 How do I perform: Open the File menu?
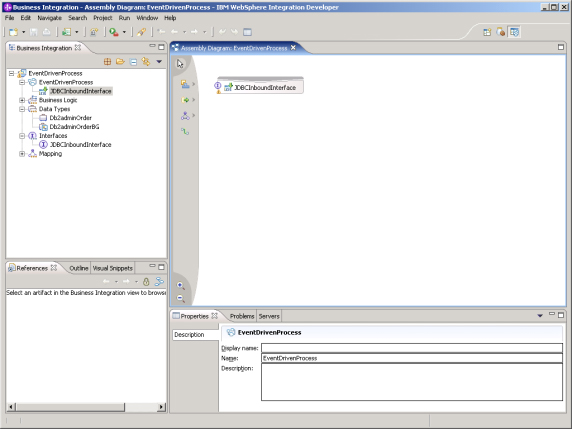(9, 18)
